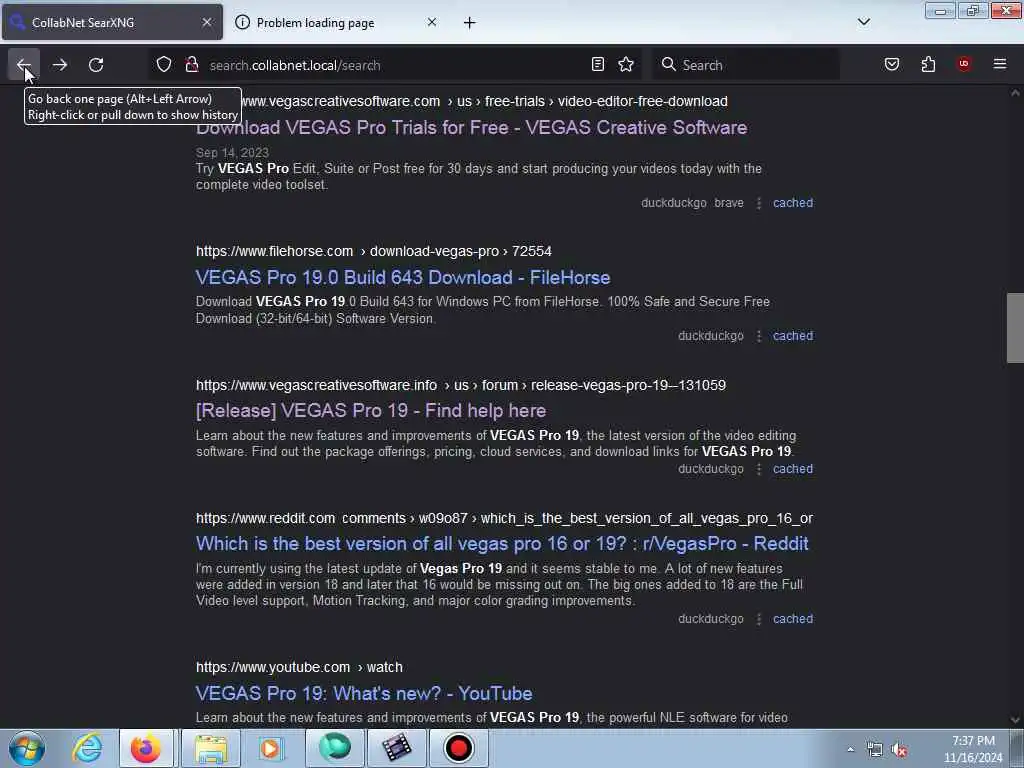Show hidden system tray icons
The width and height of the screenshot is (1024, 768).
point(850,749)
